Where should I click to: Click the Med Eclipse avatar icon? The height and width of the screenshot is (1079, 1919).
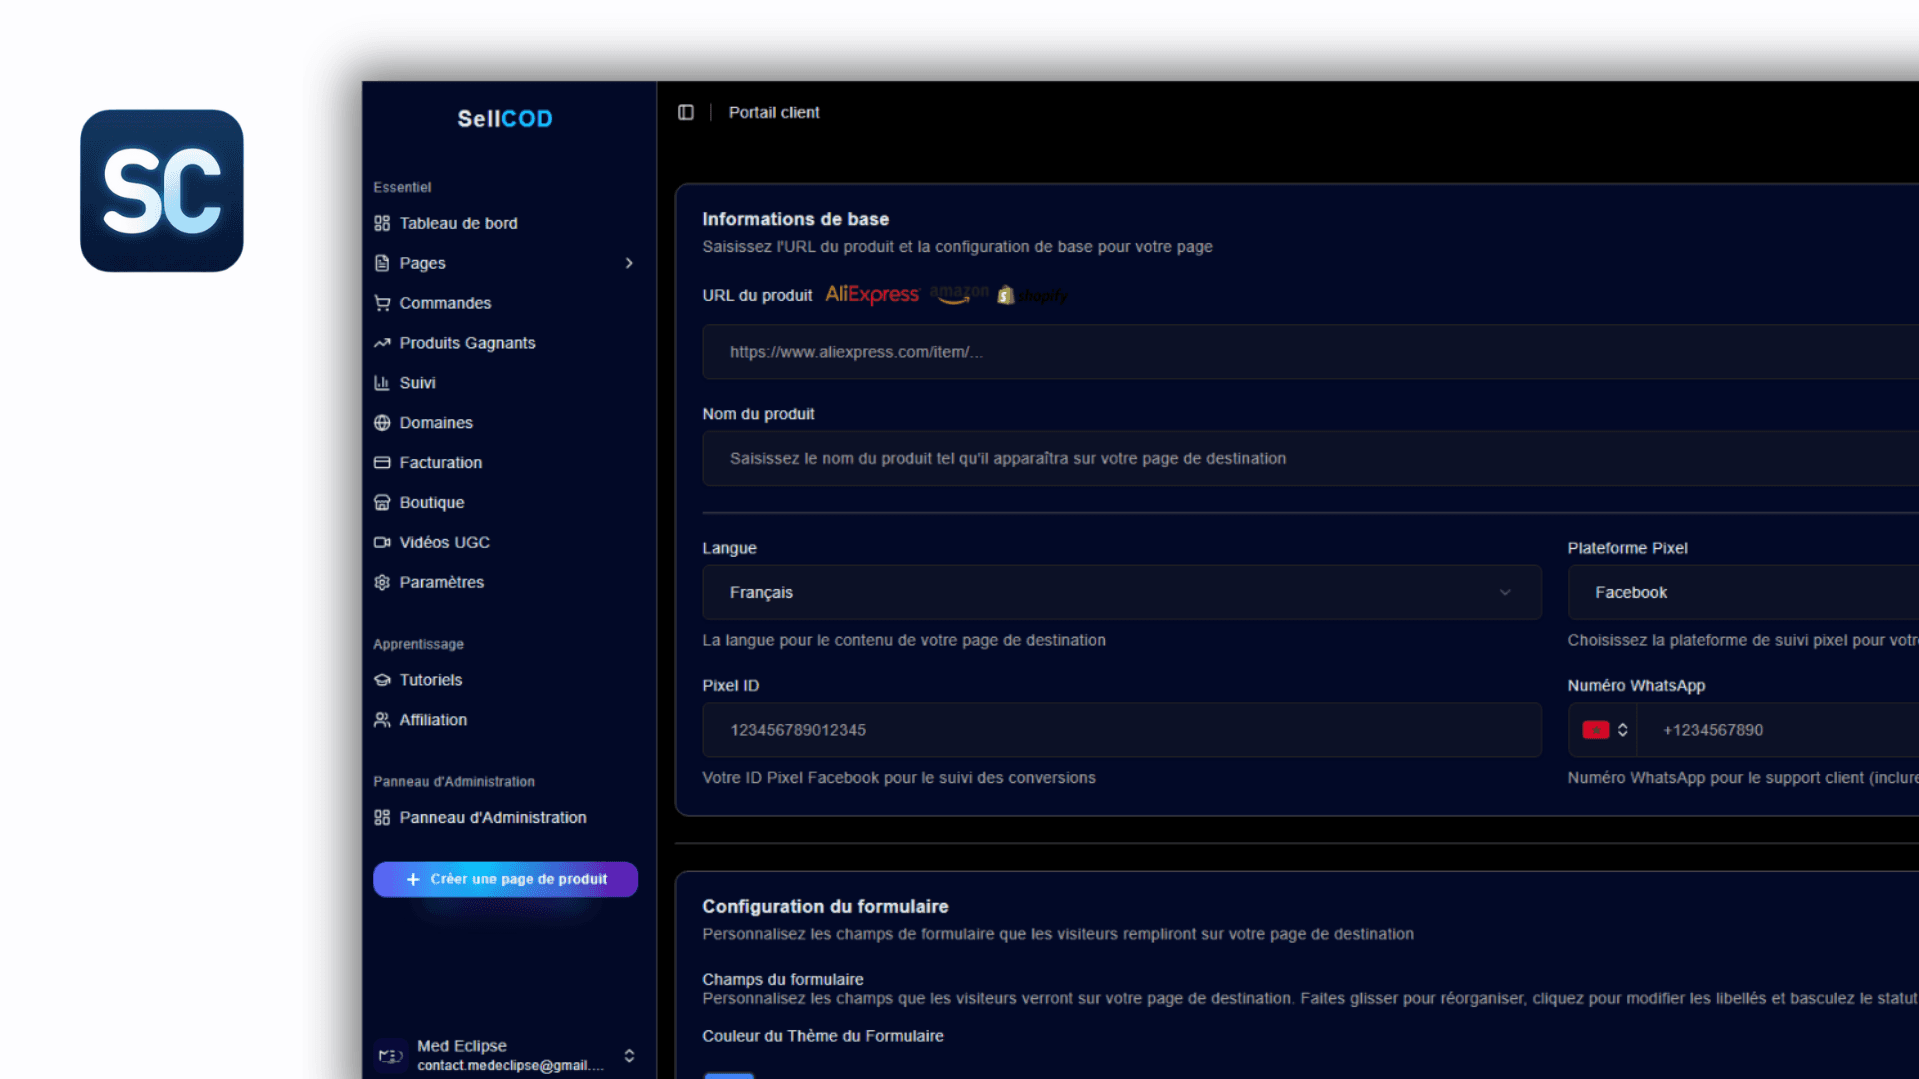pos(391,1055)
